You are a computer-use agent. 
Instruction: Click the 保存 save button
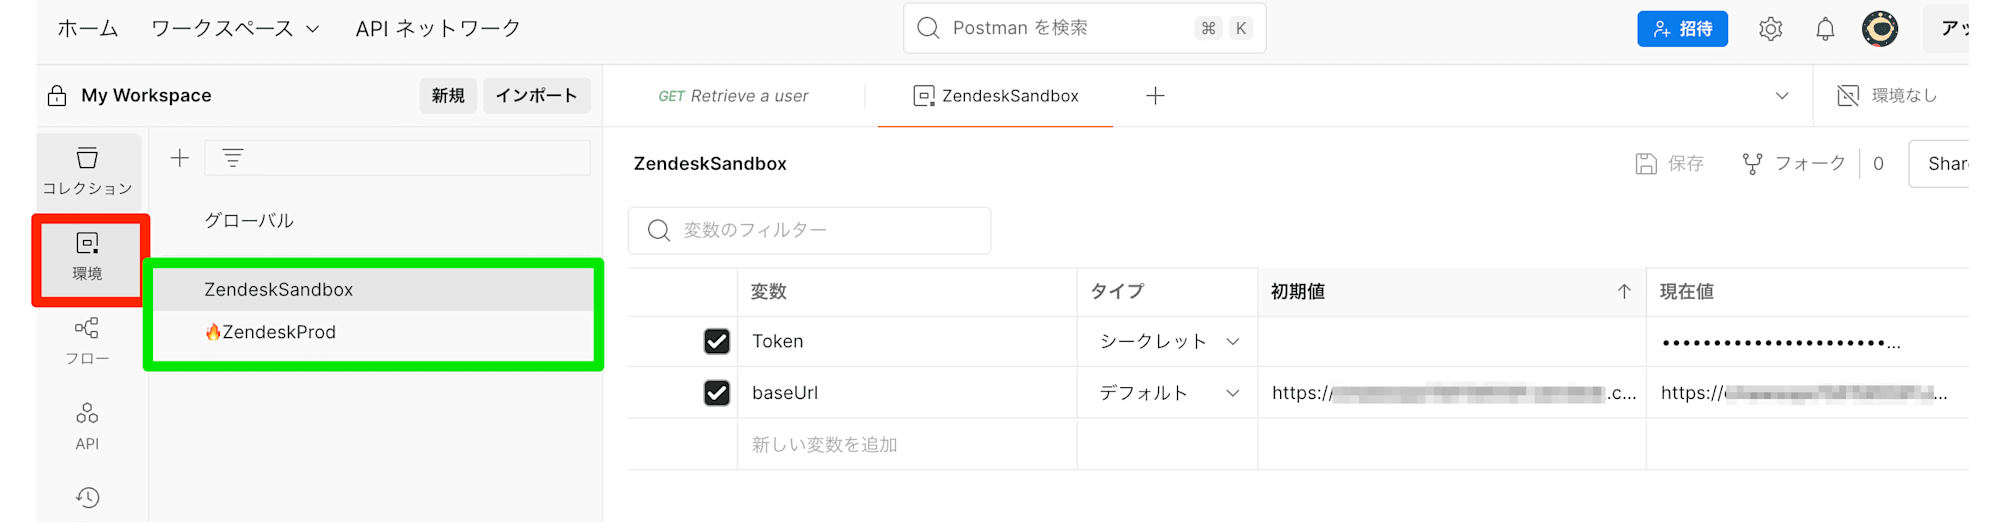click(1669, 164)
